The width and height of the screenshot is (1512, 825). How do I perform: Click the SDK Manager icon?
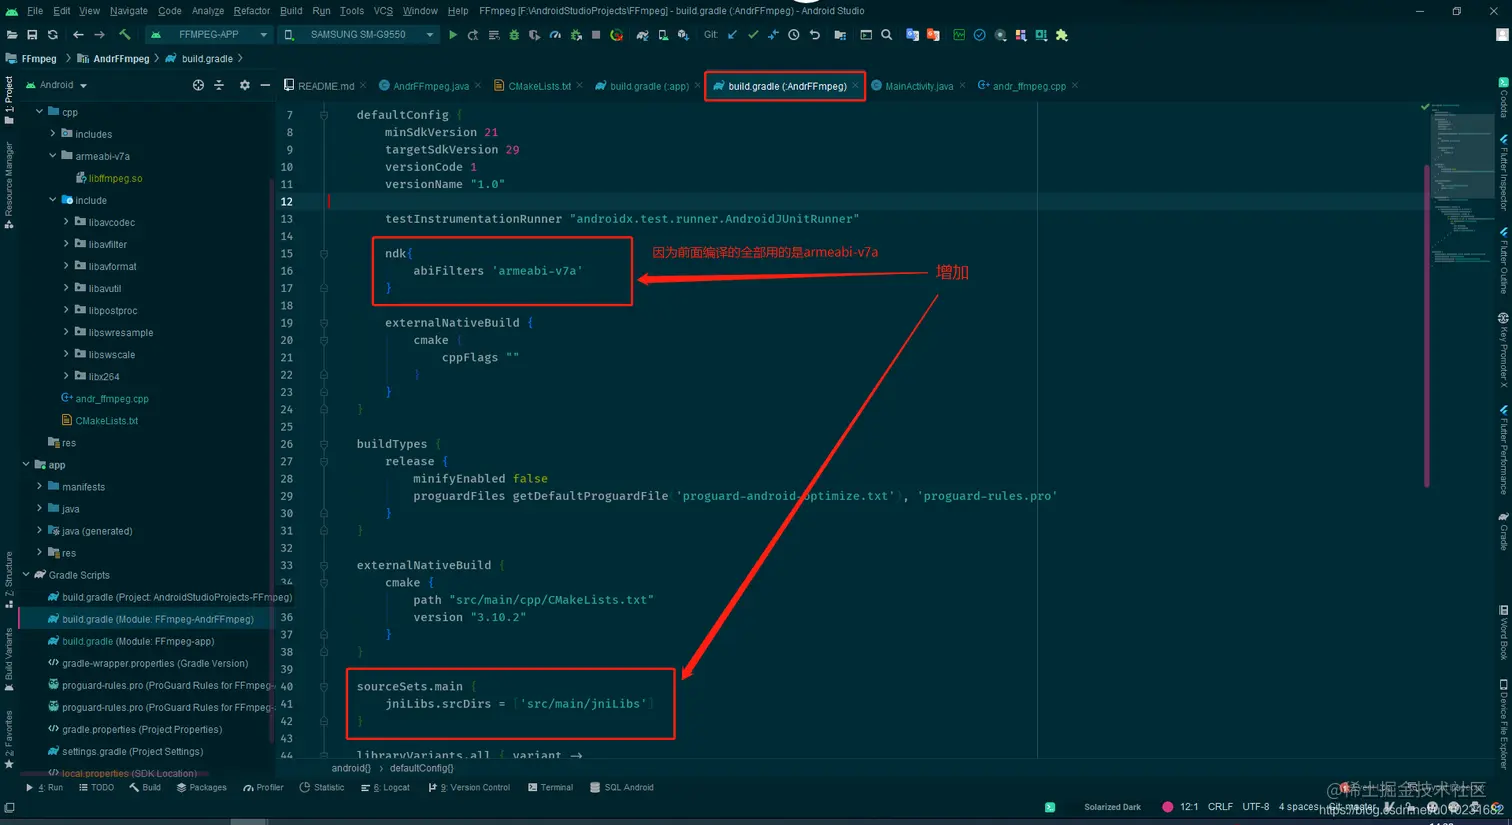[684, 35]
